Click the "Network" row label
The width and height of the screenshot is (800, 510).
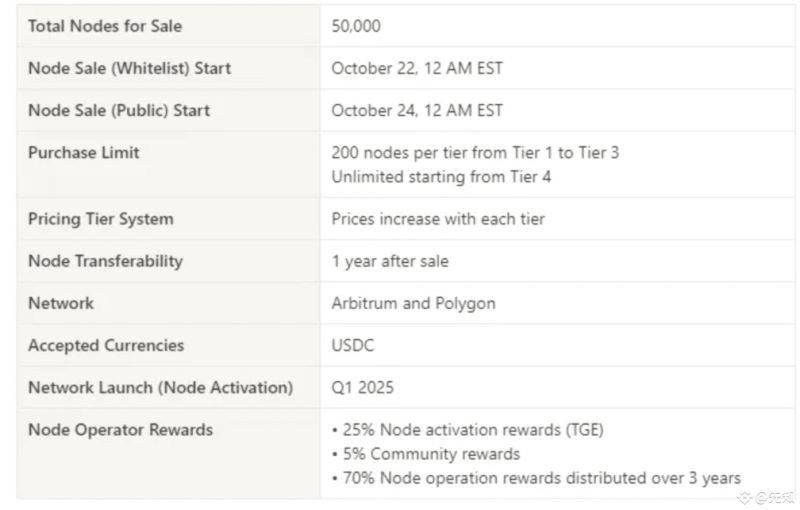[x=61, y=303]
